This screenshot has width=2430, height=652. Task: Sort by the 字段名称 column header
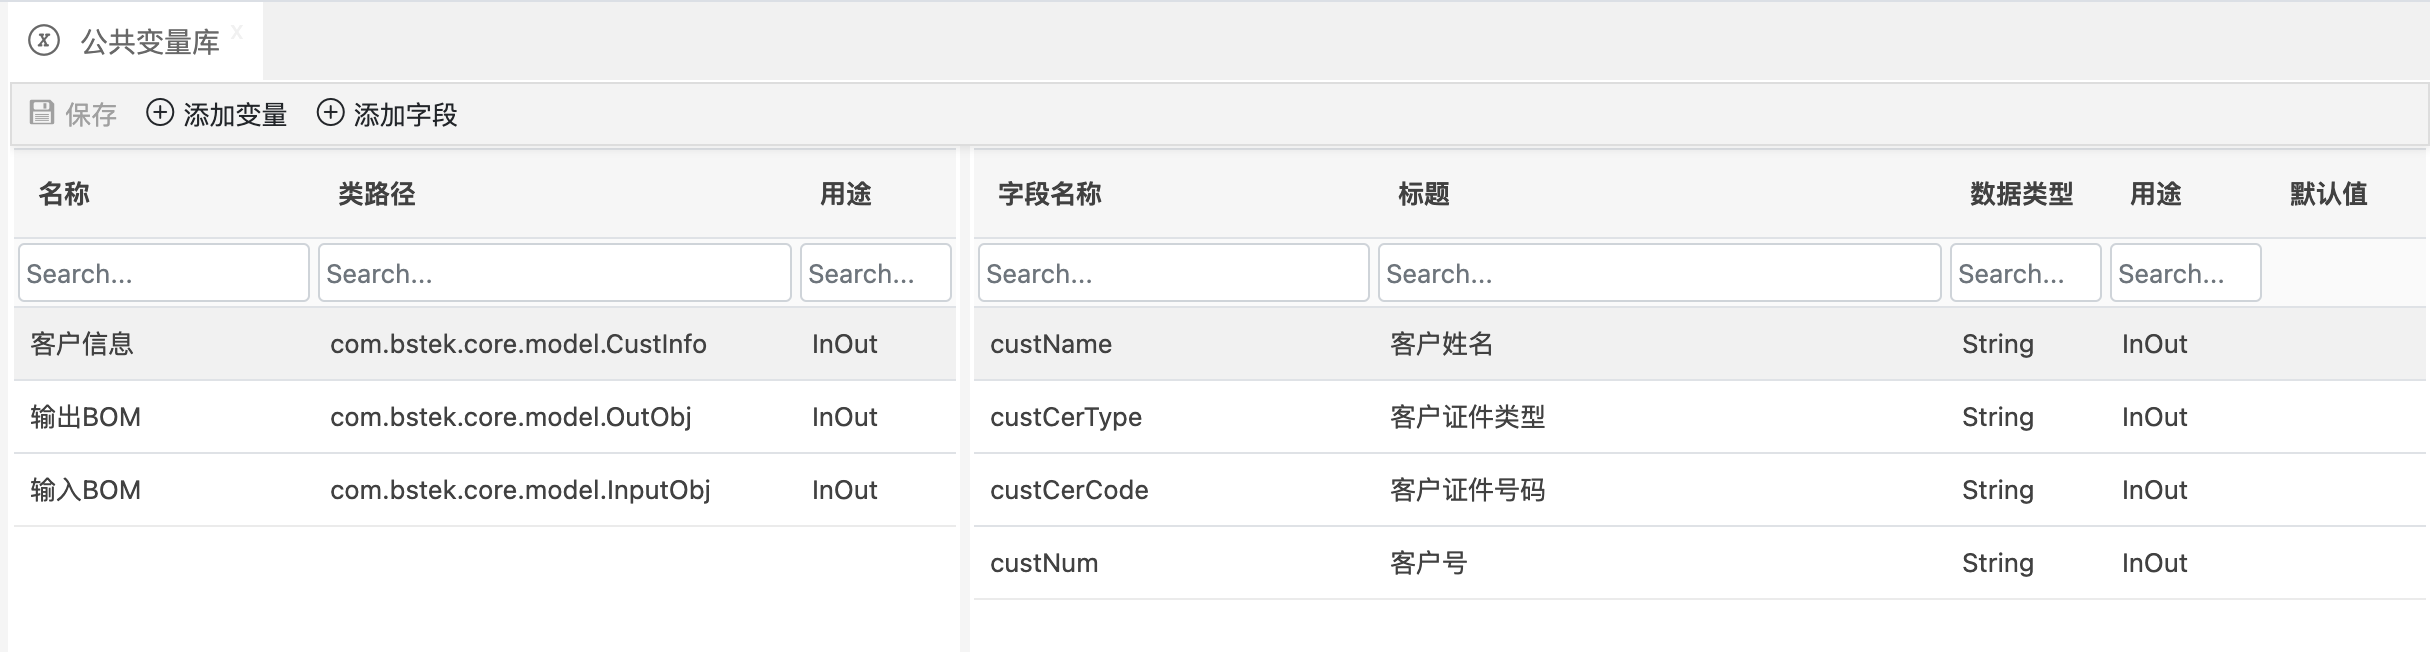[x=1049, y=194]
